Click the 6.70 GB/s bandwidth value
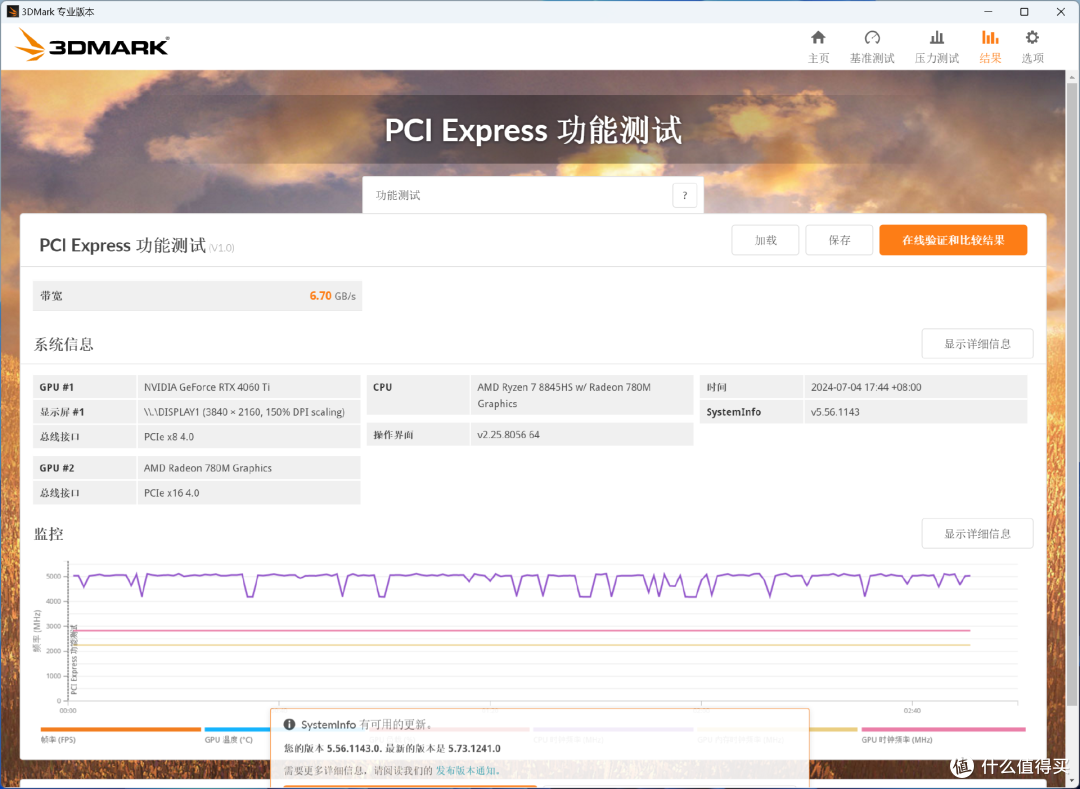 click(333, 296)
